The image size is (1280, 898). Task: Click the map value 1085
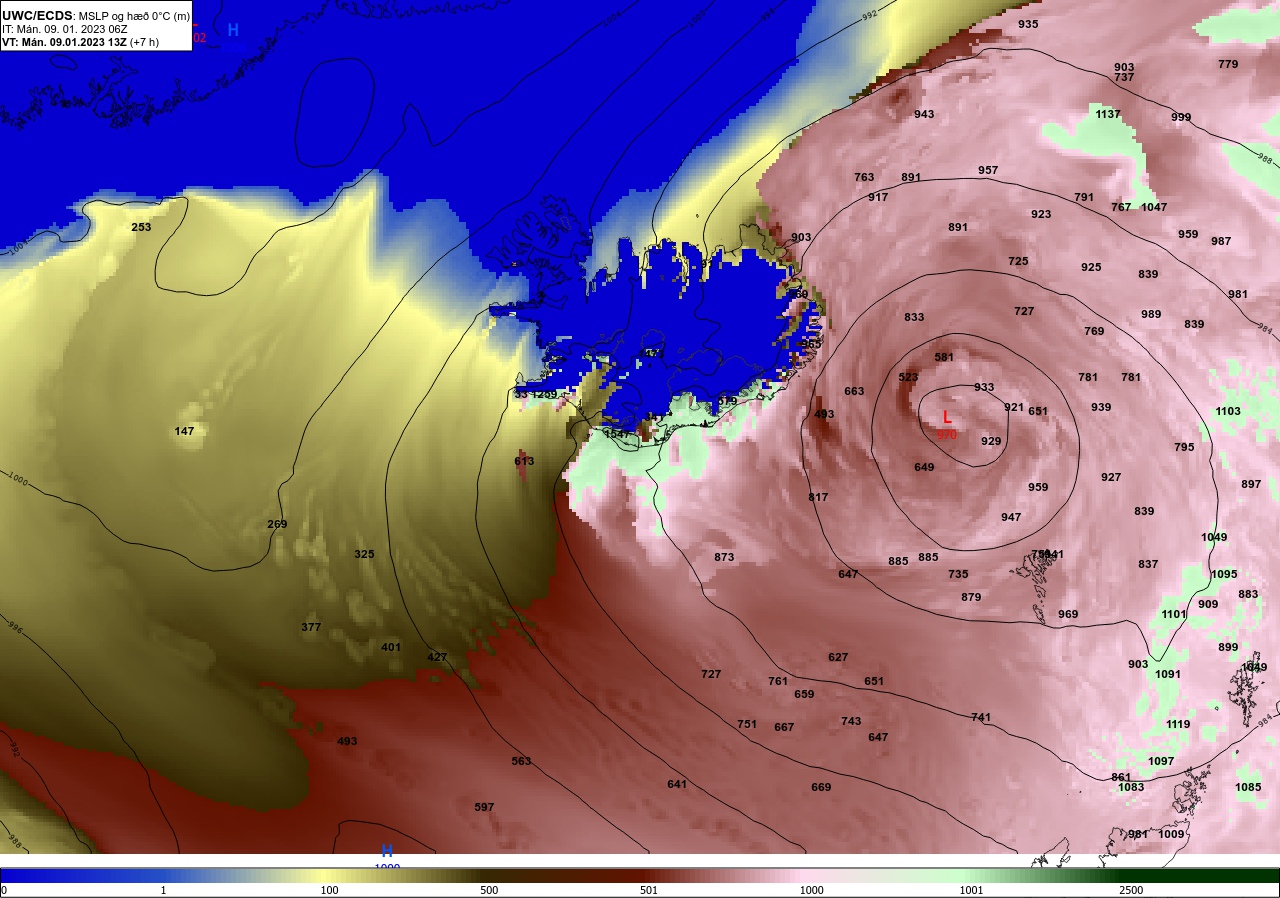click(1248, 787)
